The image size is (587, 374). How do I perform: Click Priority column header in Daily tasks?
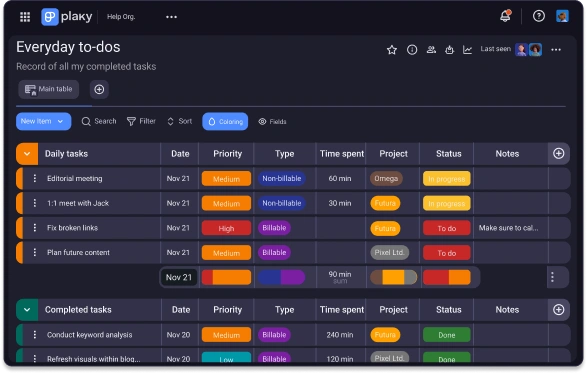pos(227,154)
